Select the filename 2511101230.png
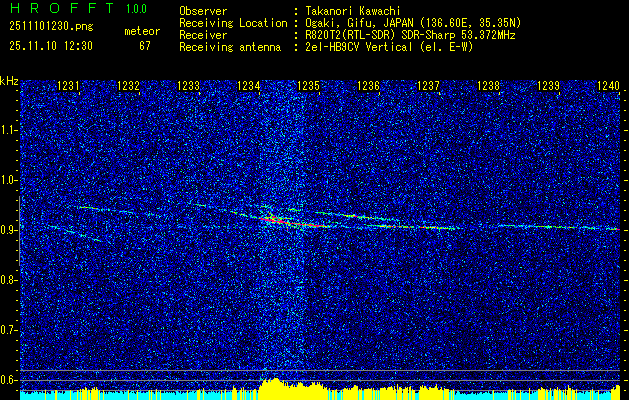Screen dimensions: 629x400 [x=51, y=27]
